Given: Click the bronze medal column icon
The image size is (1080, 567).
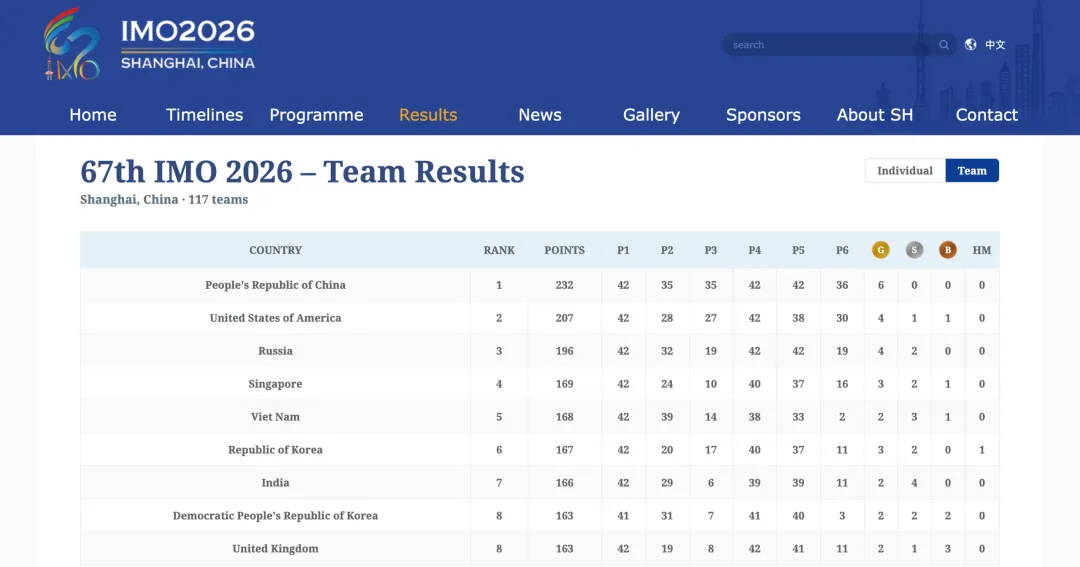Looking at the screenshot, I should click(x=948, y=250).
